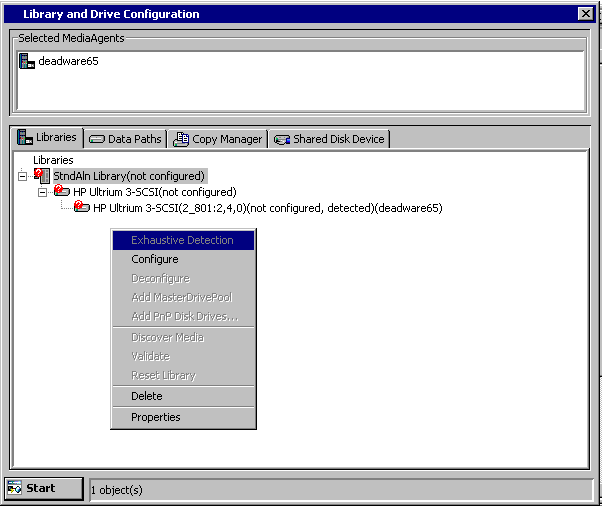Click the StndAln Library icon

(x=42, y=176)
